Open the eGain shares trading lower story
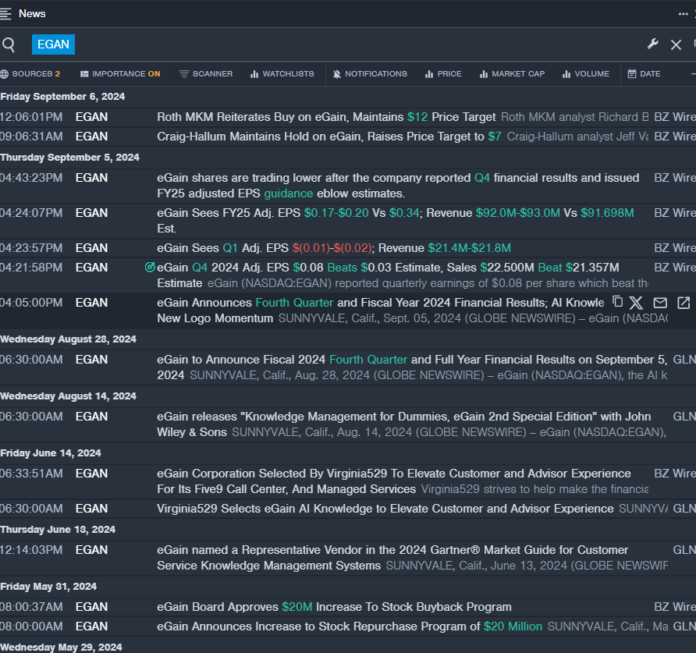The width and height of the screenshot is (696, 653). 398,186
